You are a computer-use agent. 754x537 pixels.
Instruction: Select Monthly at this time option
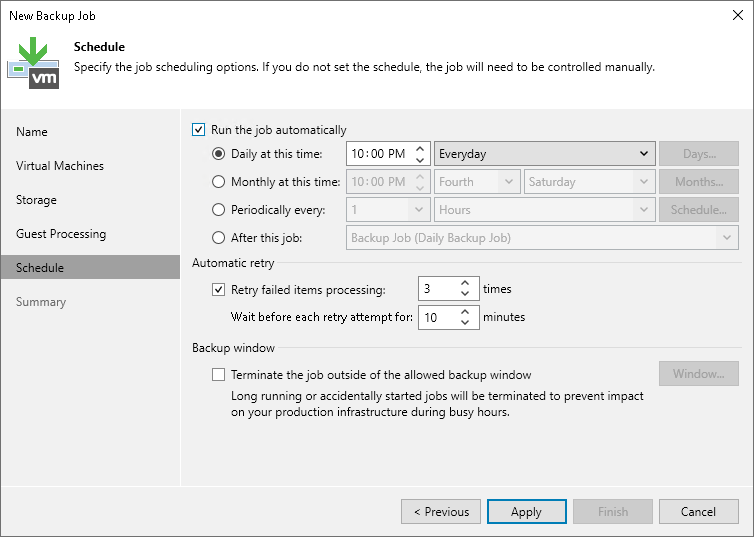pyautogui.click(x=219, y=182)
